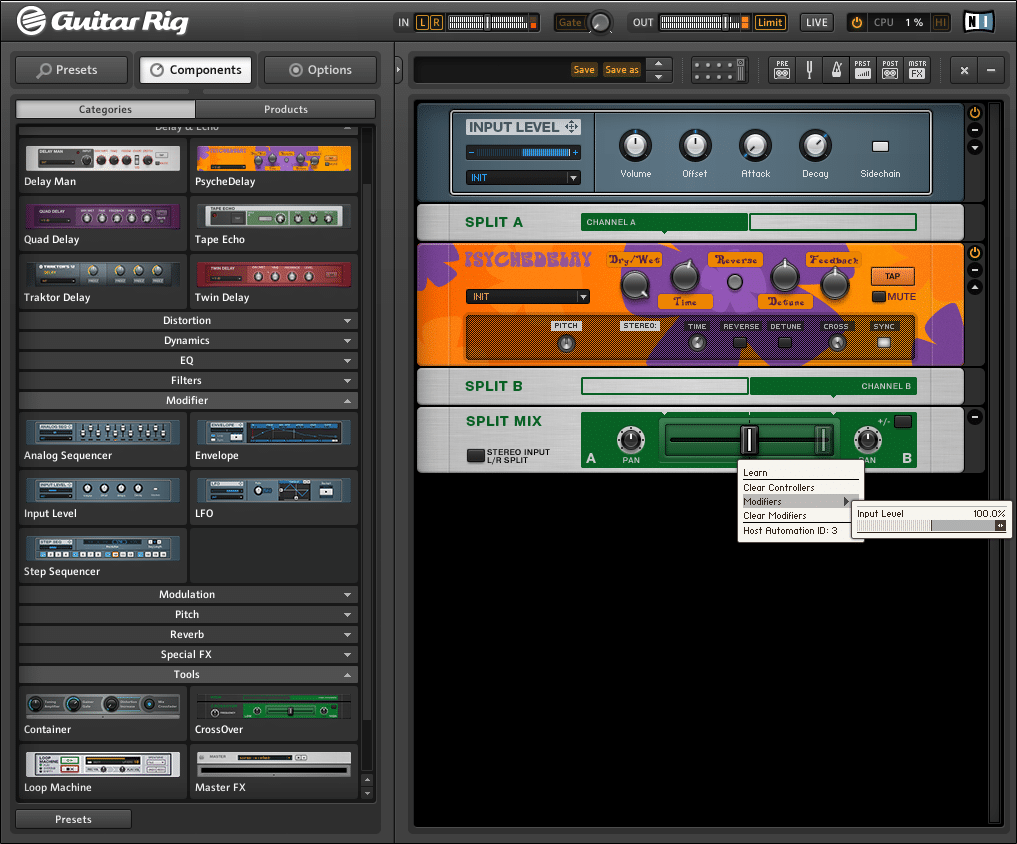Open the Psychedelay INIT preset dropdown
The image size is (1017, 844).
coord(527,296)
